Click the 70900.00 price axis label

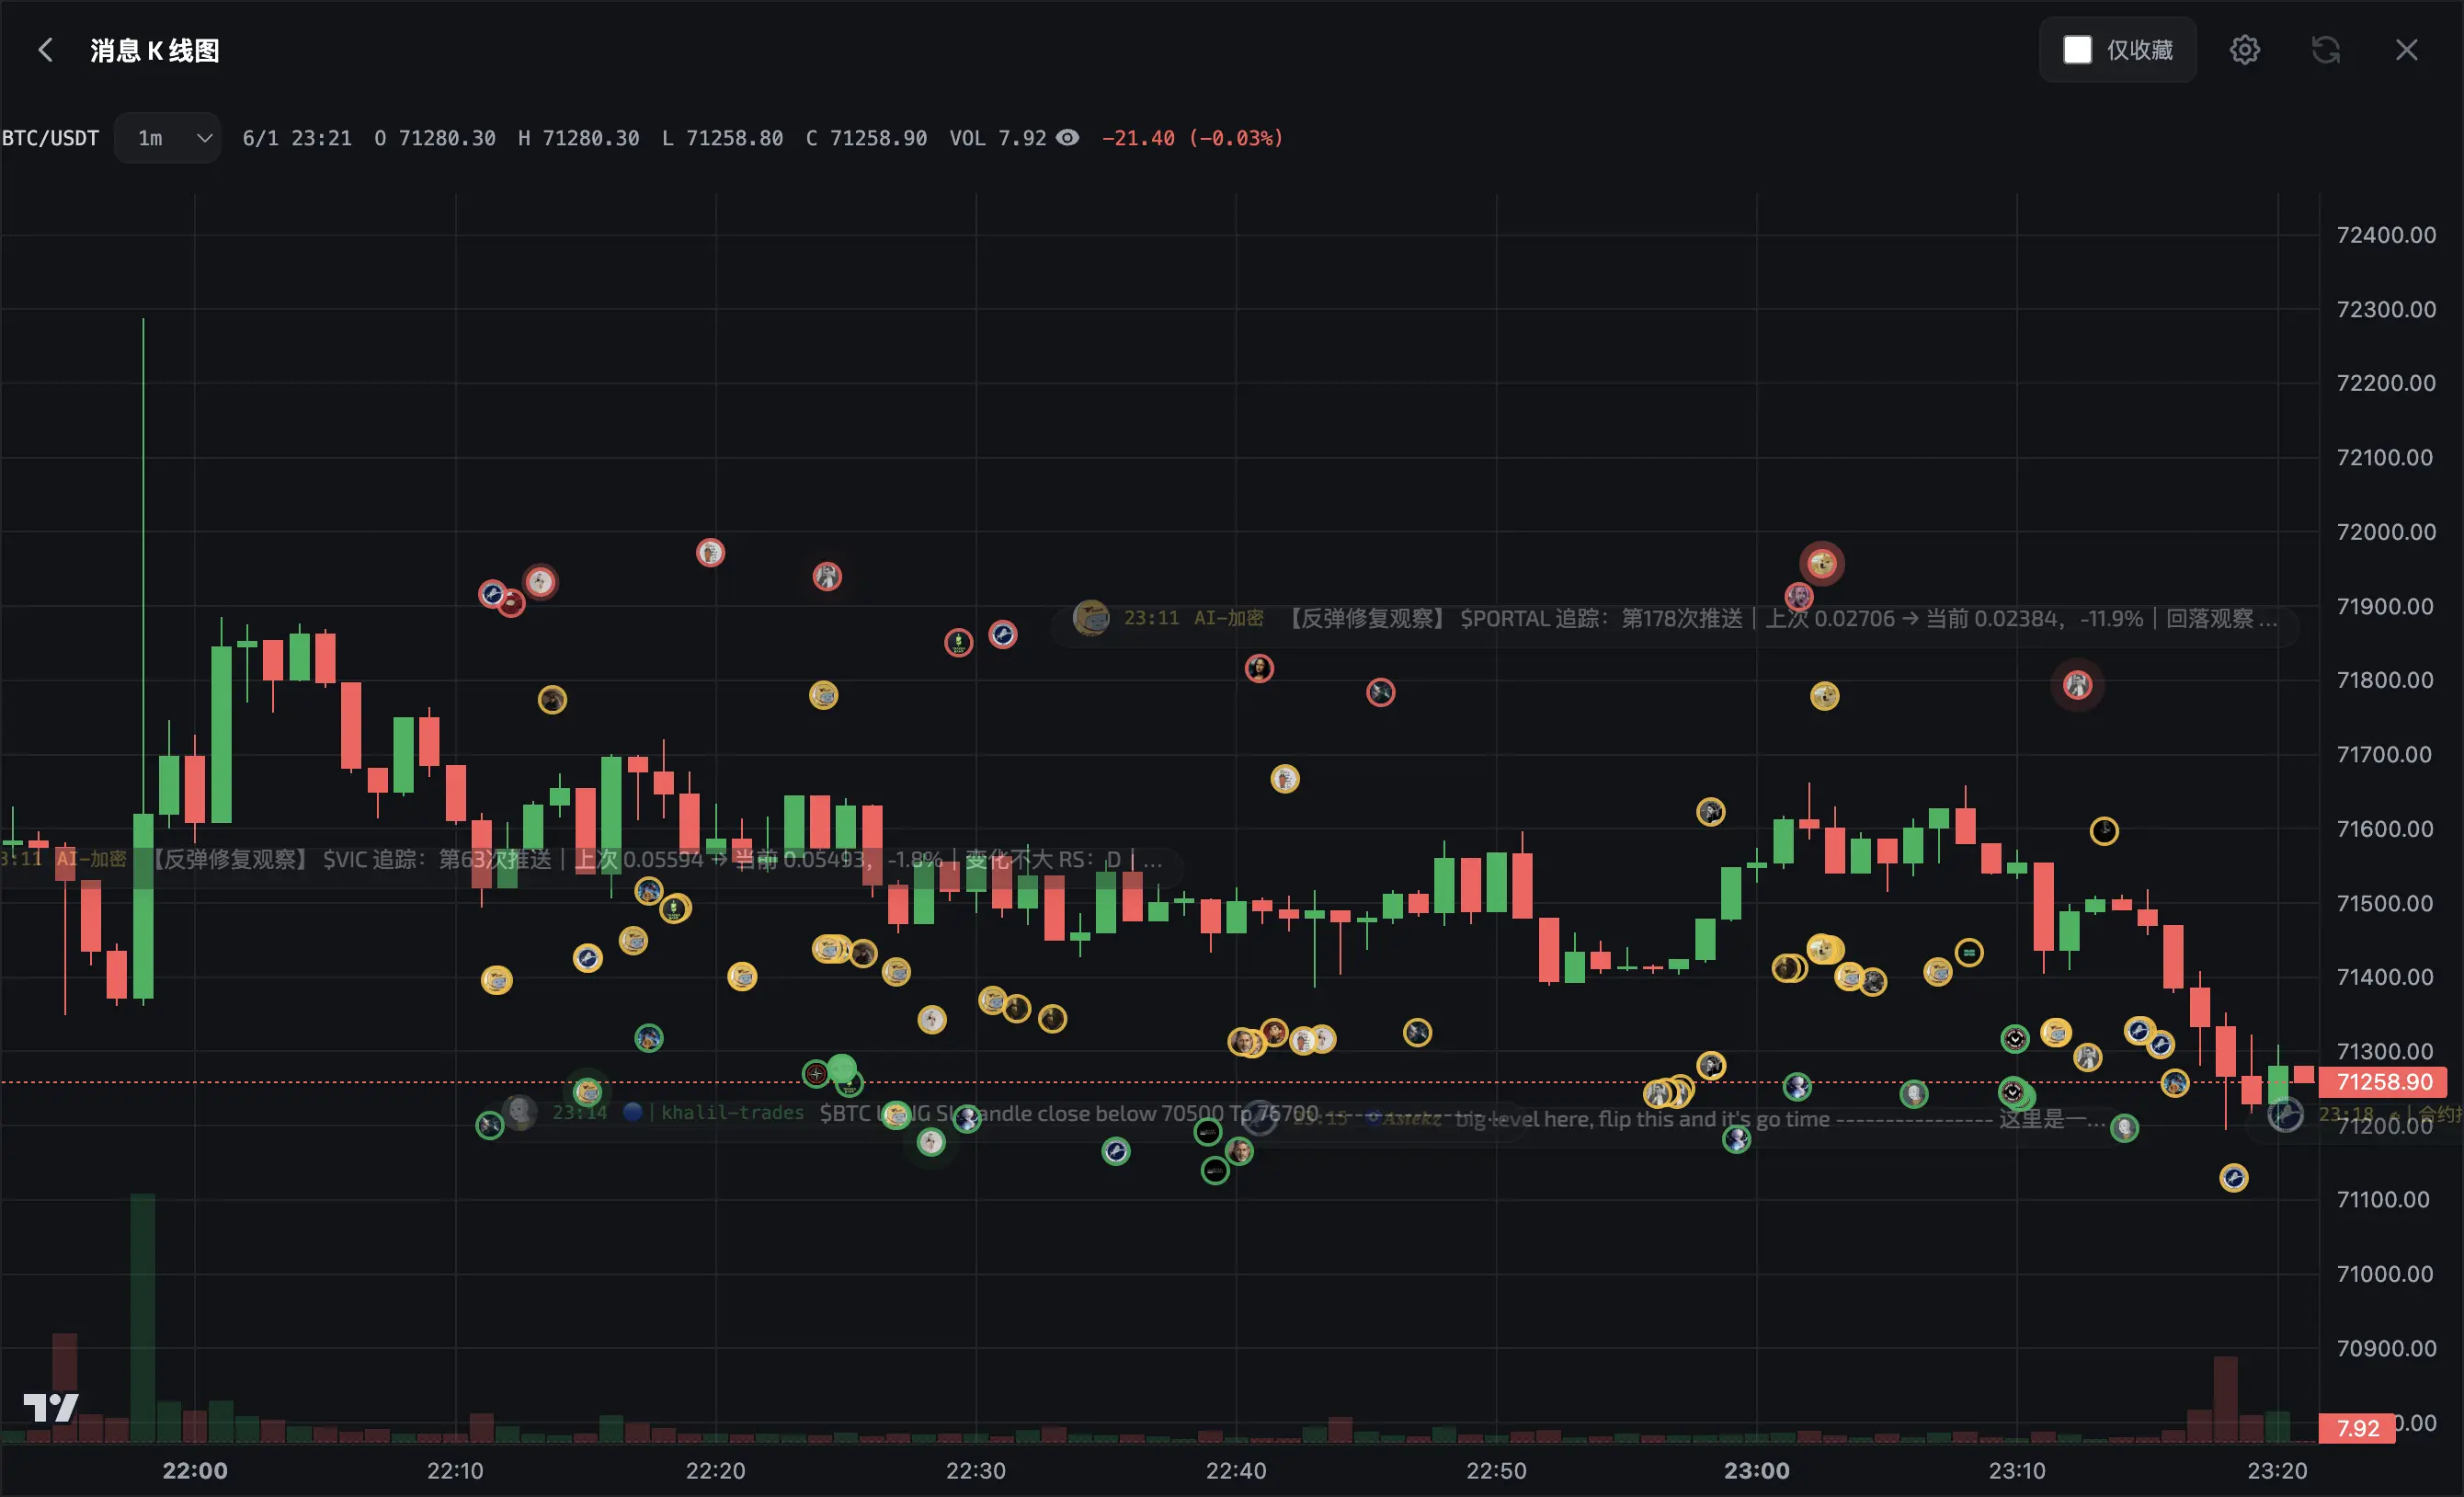tap(2386, 1348)
